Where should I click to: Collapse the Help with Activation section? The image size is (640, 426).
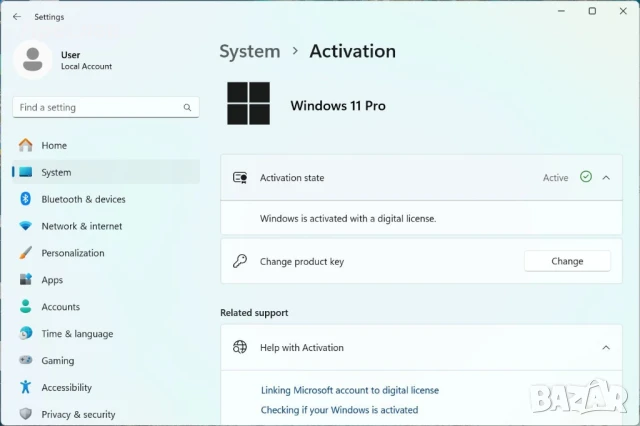pos(606,348)
